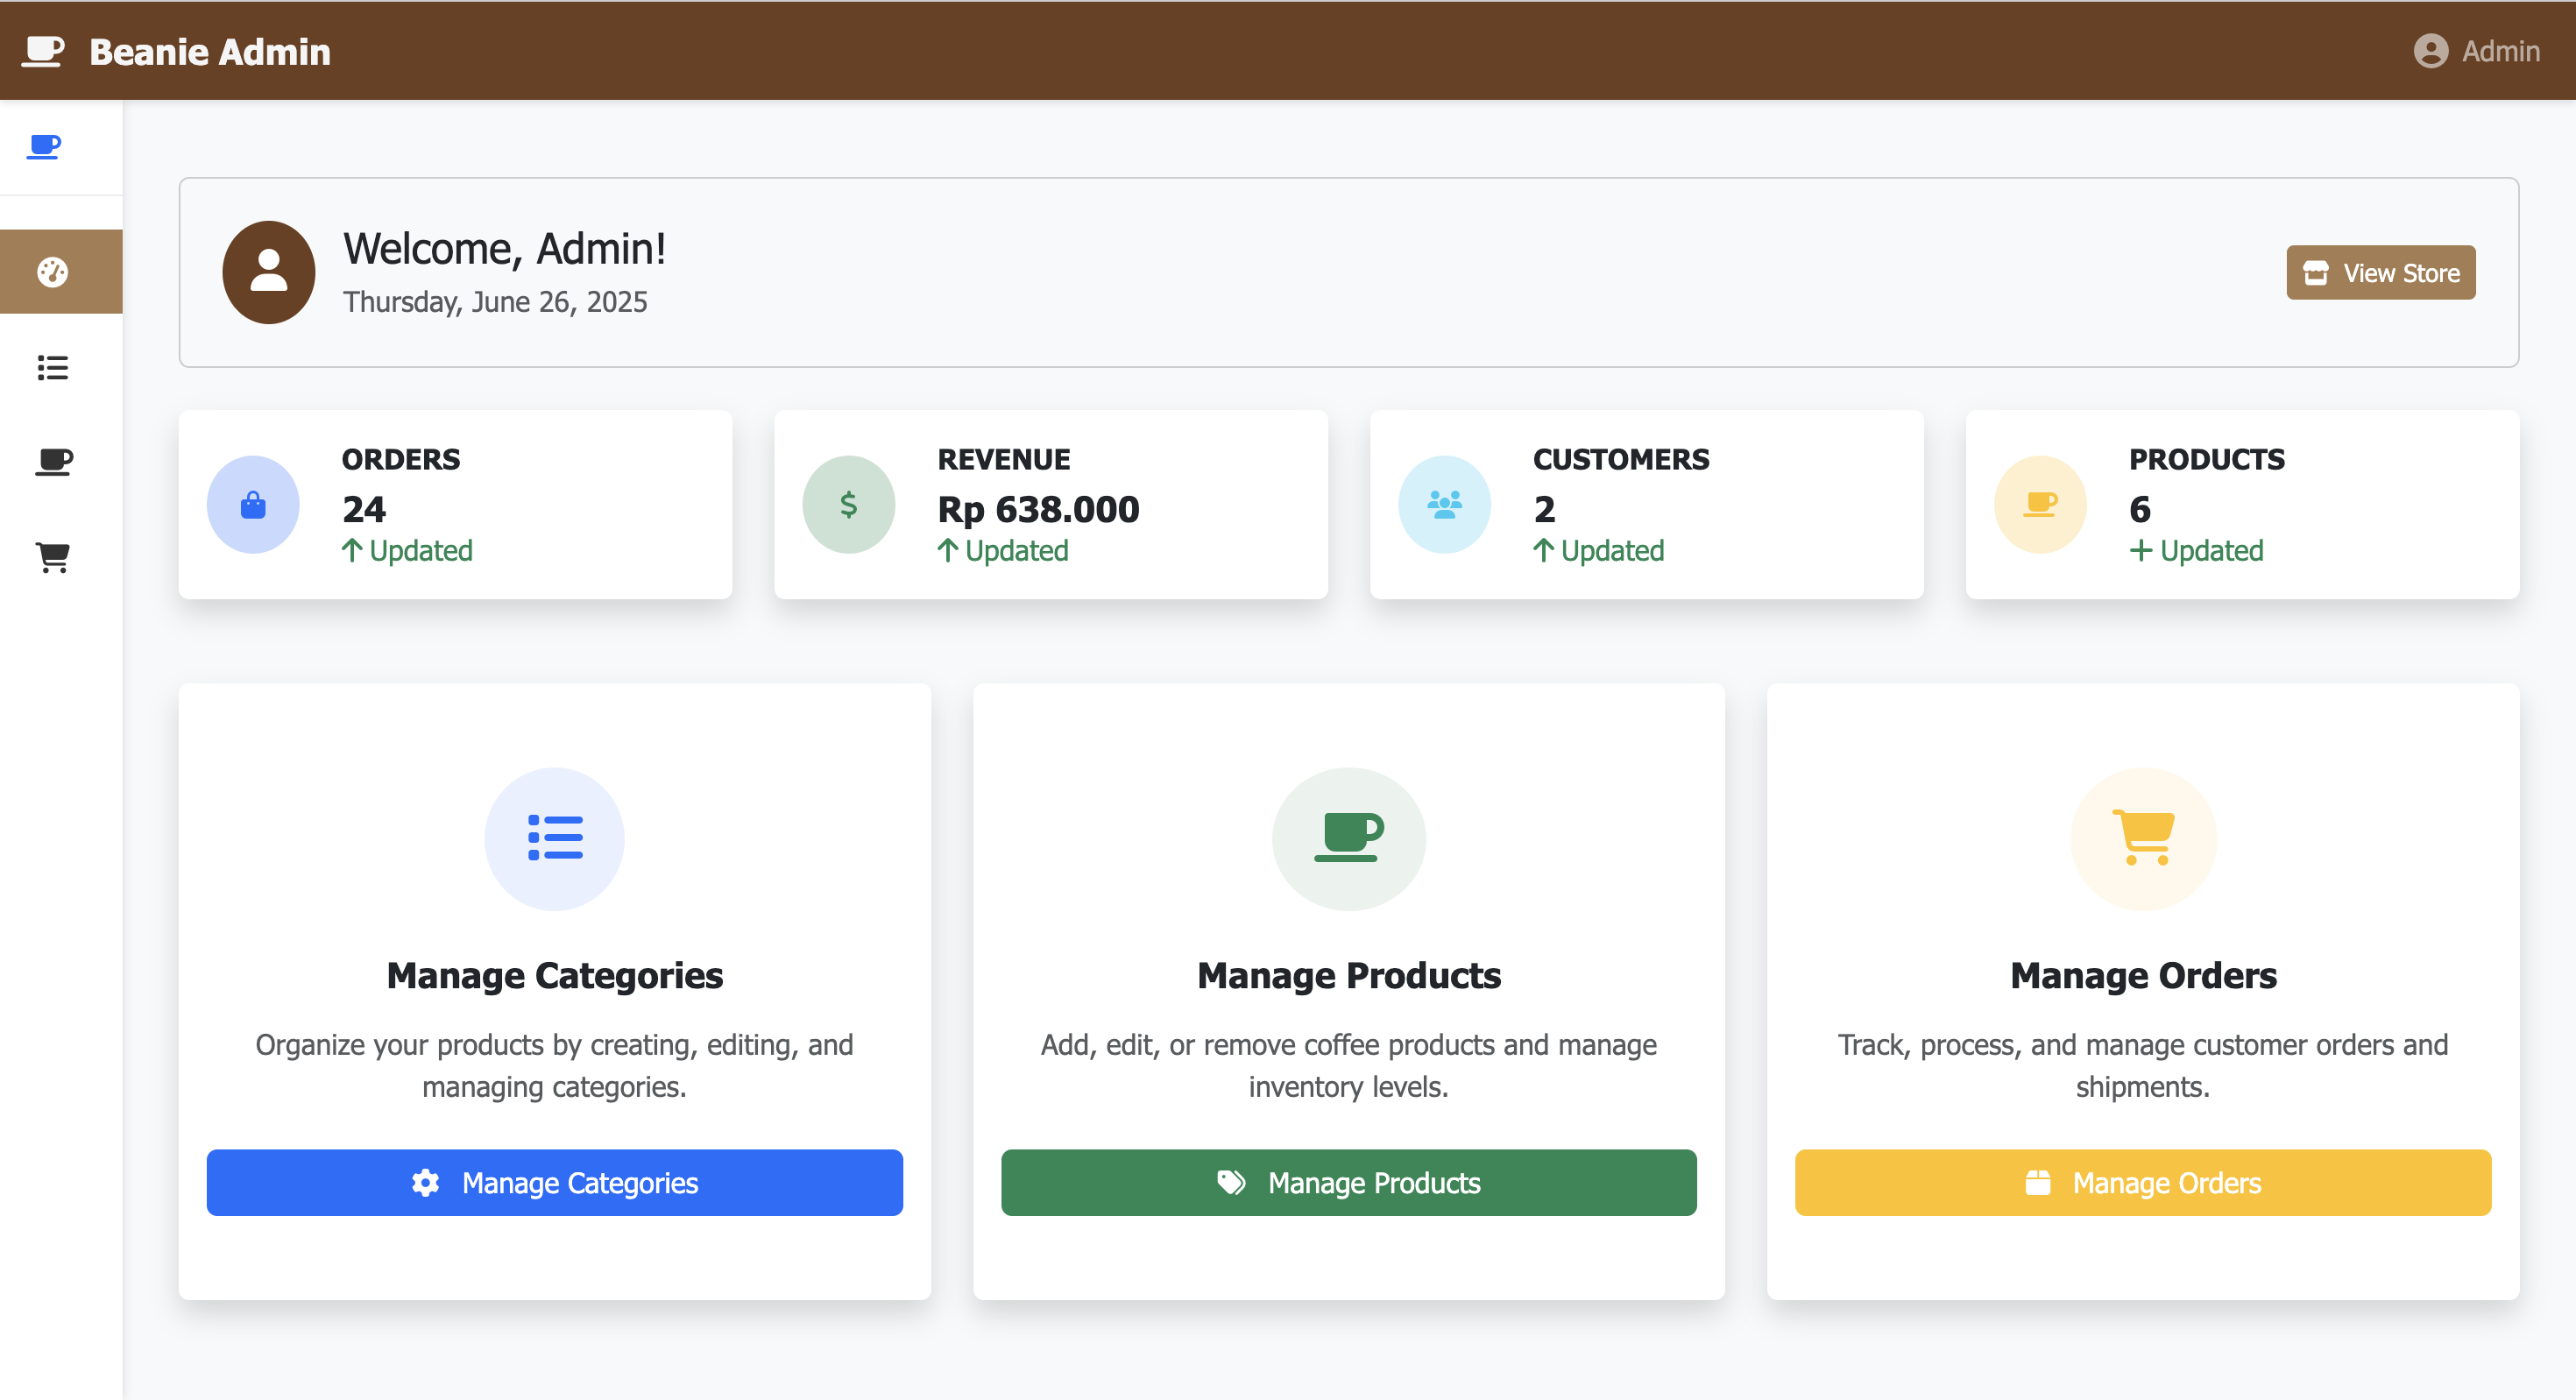The height and width of the screenshot is (1400, 2576).
Task: Click the large yellow shopping cart icon
Action: tap(2143, 838)
